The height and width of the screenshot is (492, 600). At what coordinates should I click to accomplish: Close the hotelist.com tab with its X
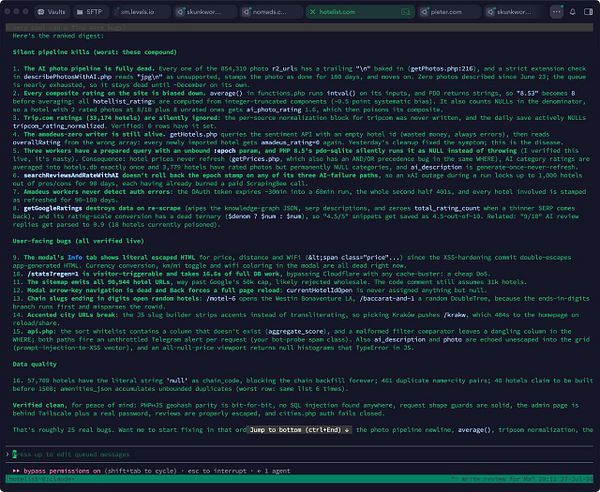point(313,12)
